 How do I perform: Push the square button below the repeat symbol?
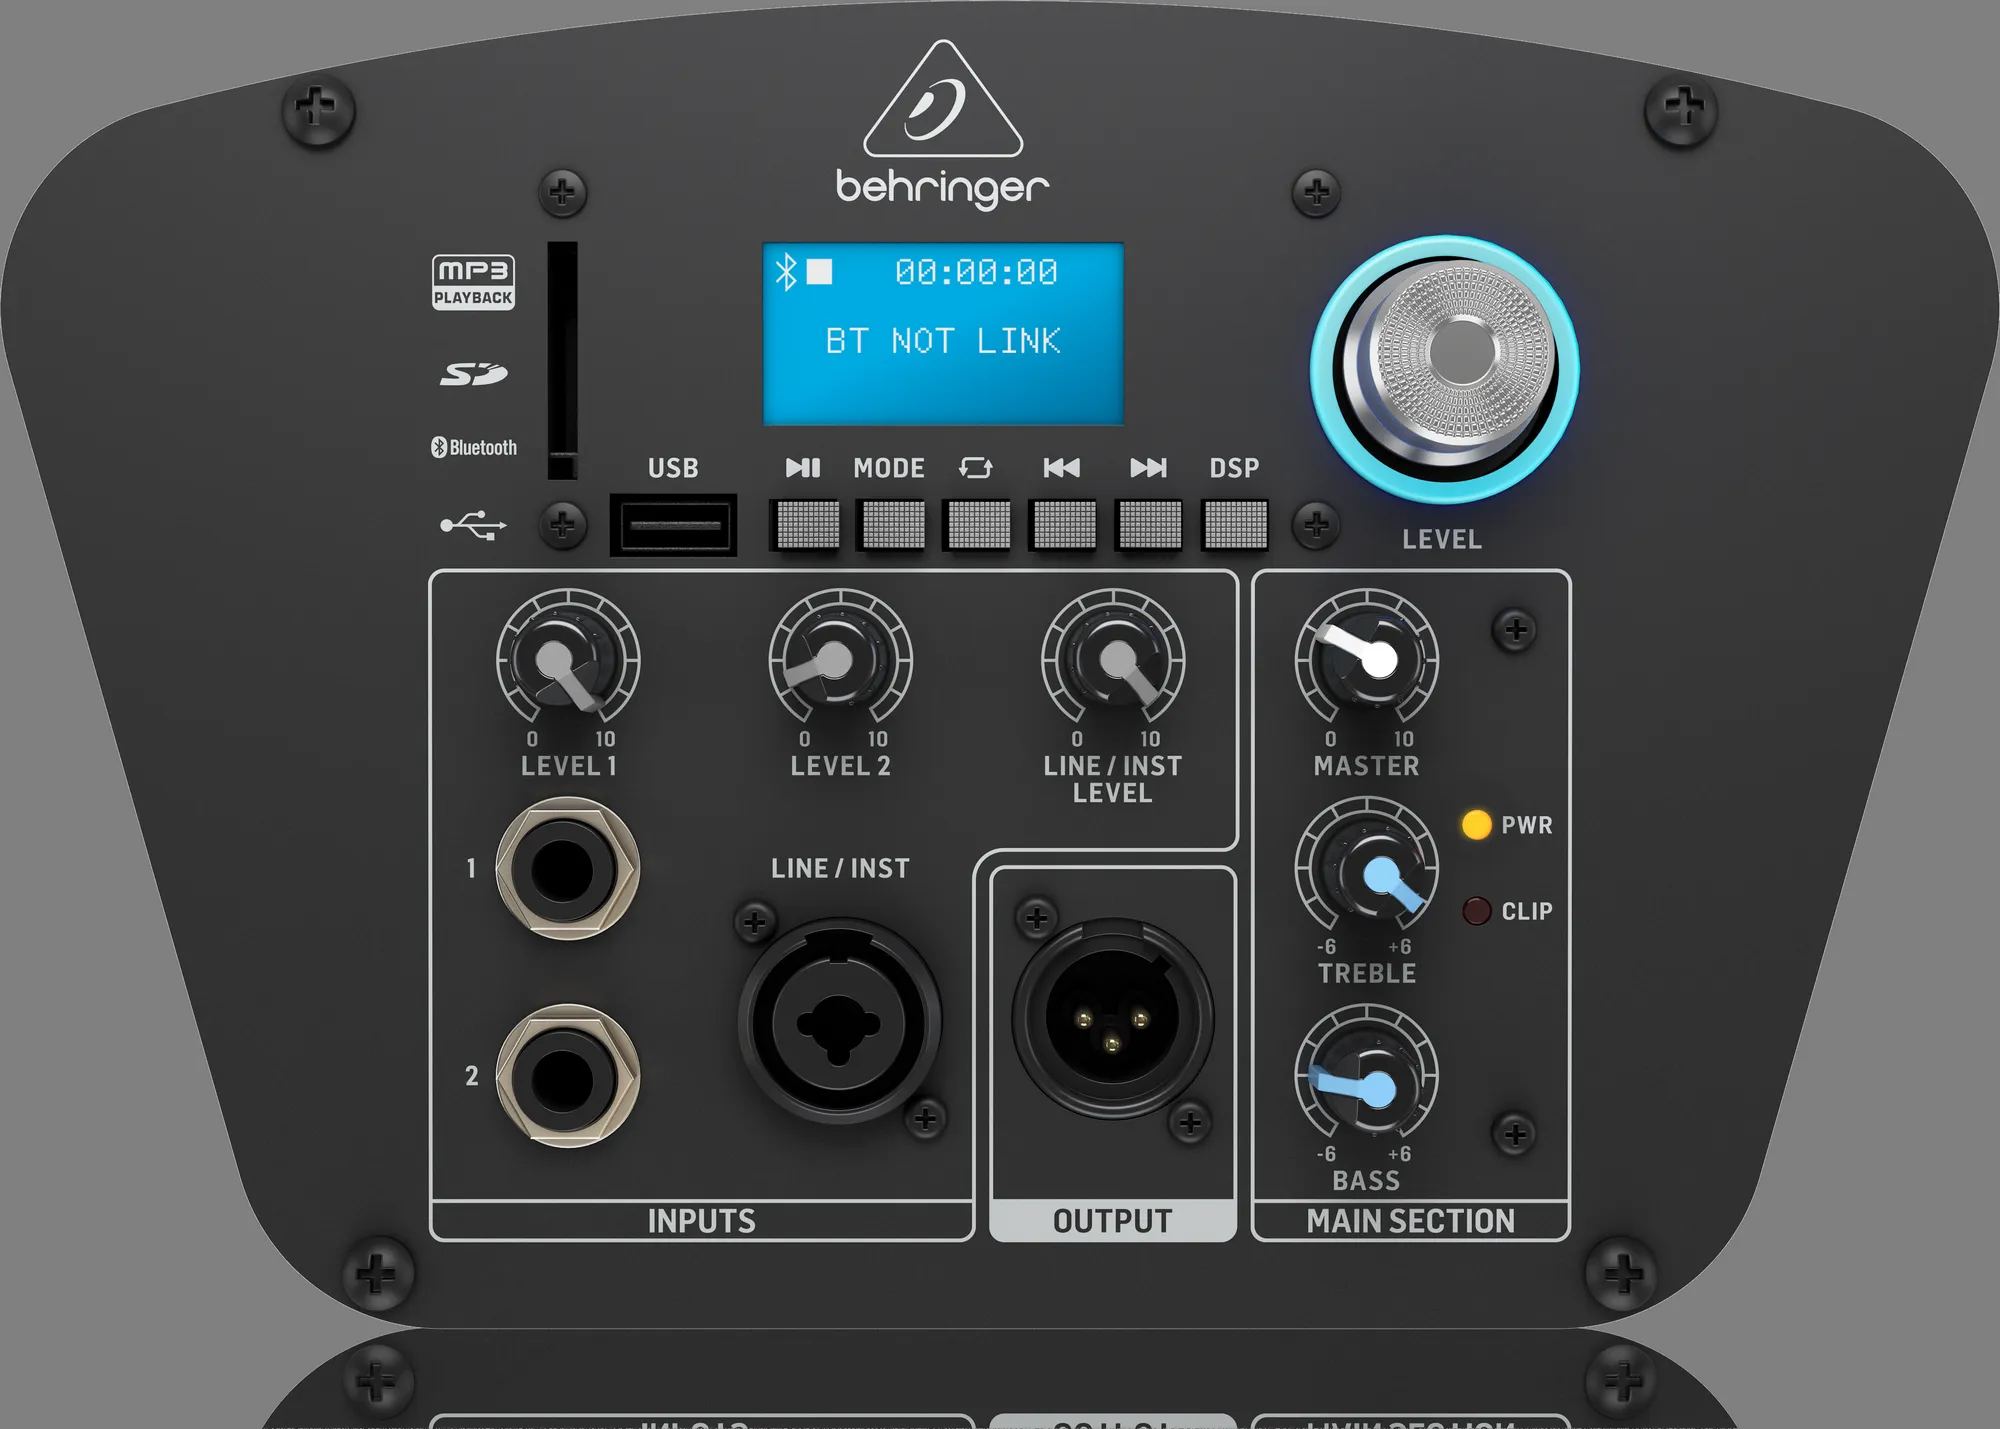coord(978,525)
